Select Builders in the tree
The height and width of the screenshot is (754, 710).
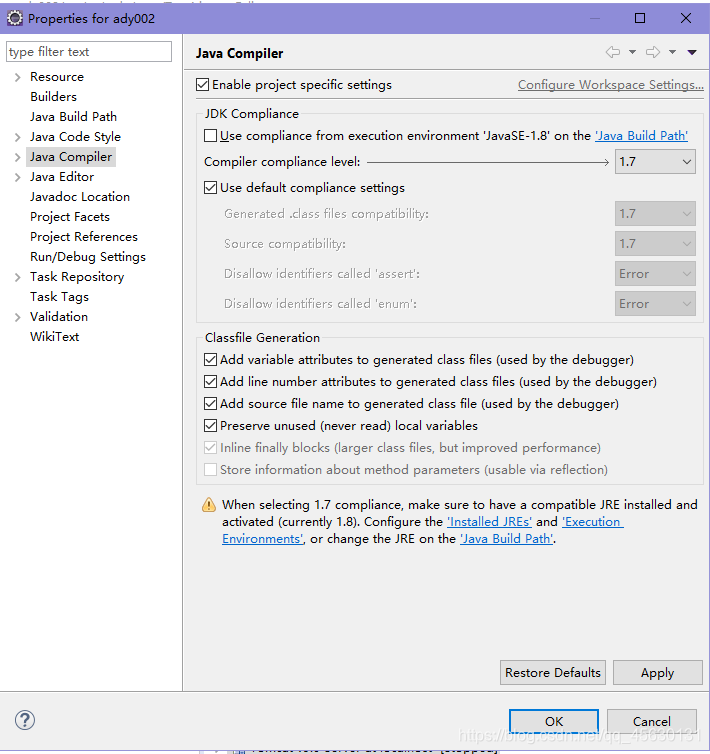click(x=53, y=97)
